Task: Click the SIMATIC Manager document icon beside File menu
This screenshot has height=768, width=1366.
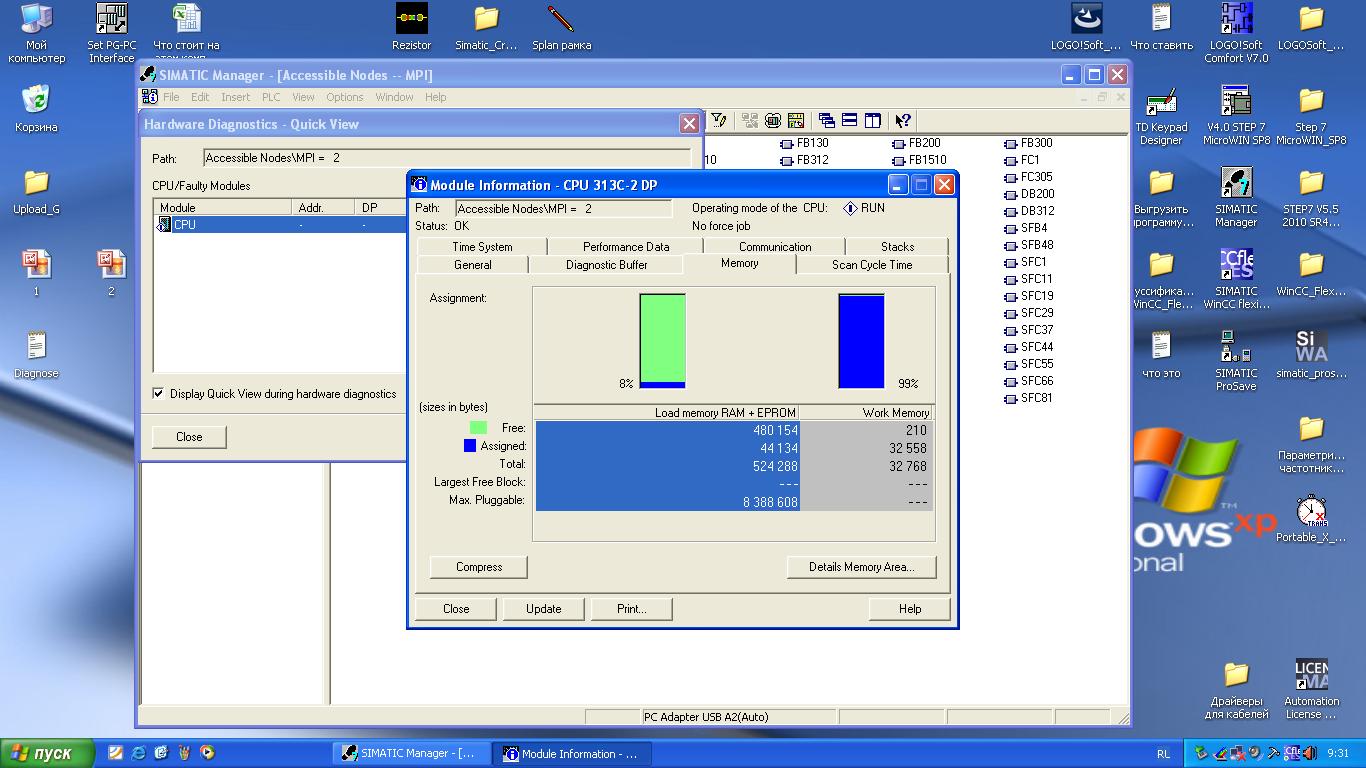Action: (x=150, y=97)
